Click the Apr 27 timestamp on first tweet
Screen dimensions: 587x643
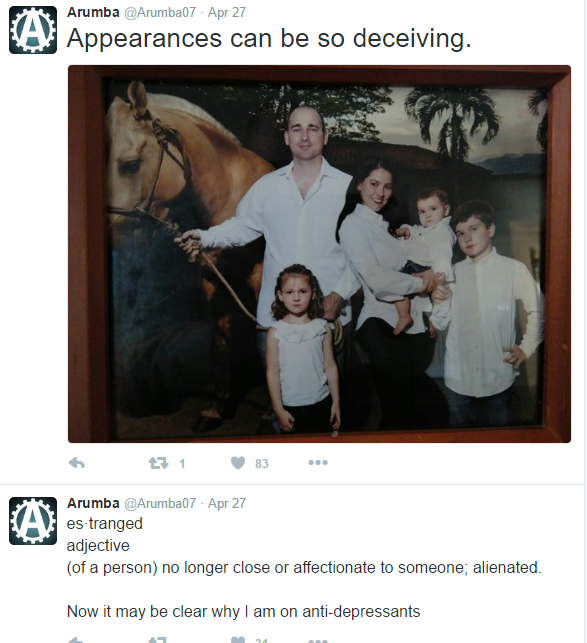point(227,12)
